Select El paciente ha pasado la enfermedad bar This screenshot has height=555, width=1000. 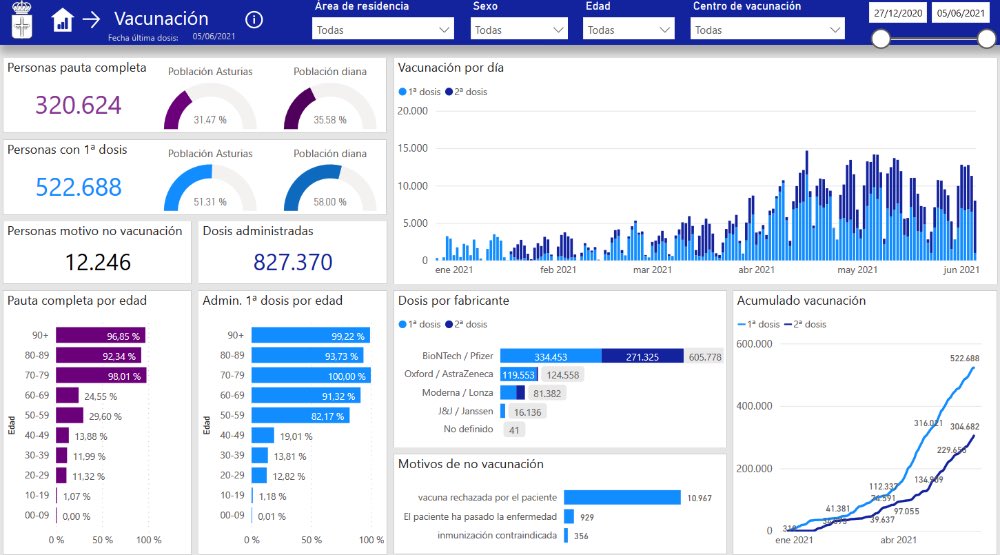(x=569, y=517)
